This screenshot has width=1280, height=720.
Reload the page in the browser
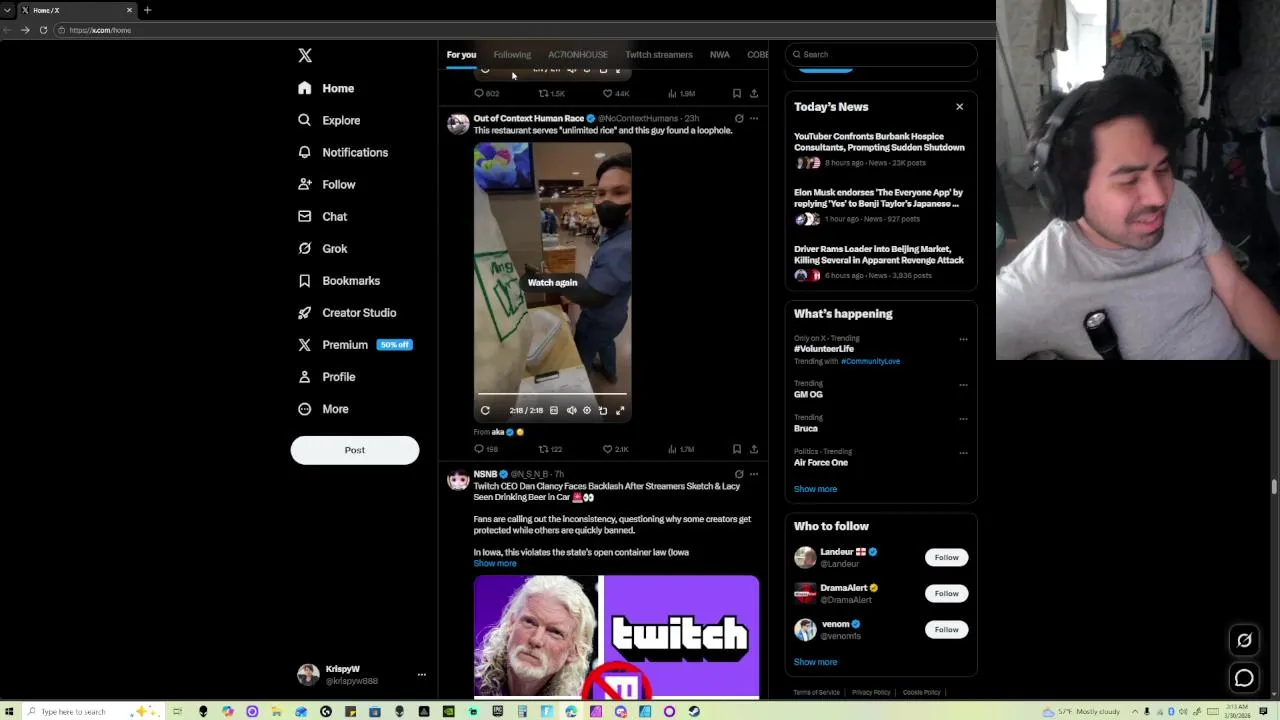(43, 30)
